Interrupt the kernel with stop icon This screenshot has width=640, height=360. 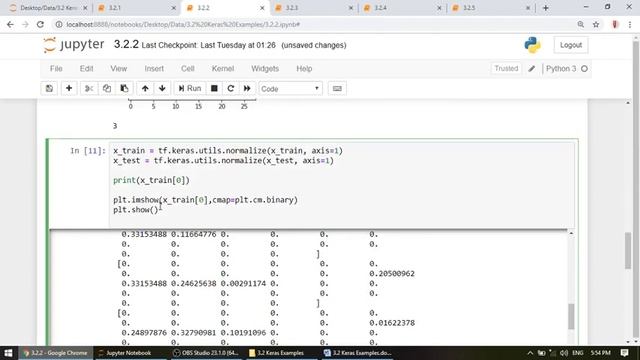214,89
